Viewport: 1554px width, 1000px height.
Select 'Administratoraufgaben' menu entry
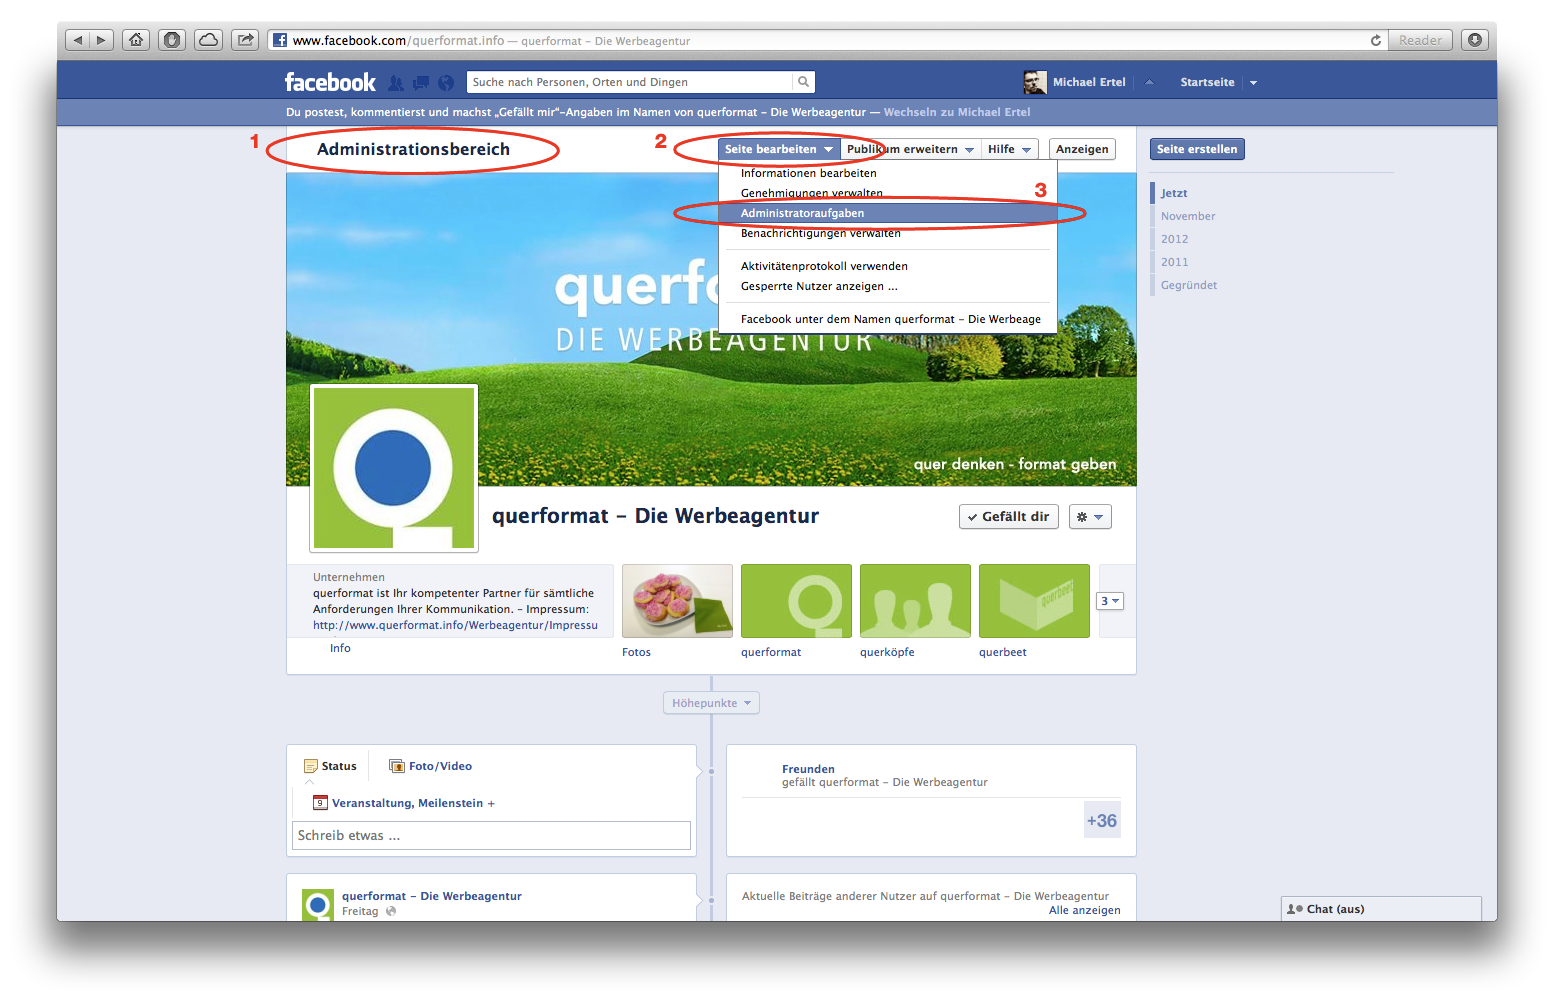[888, 213]
